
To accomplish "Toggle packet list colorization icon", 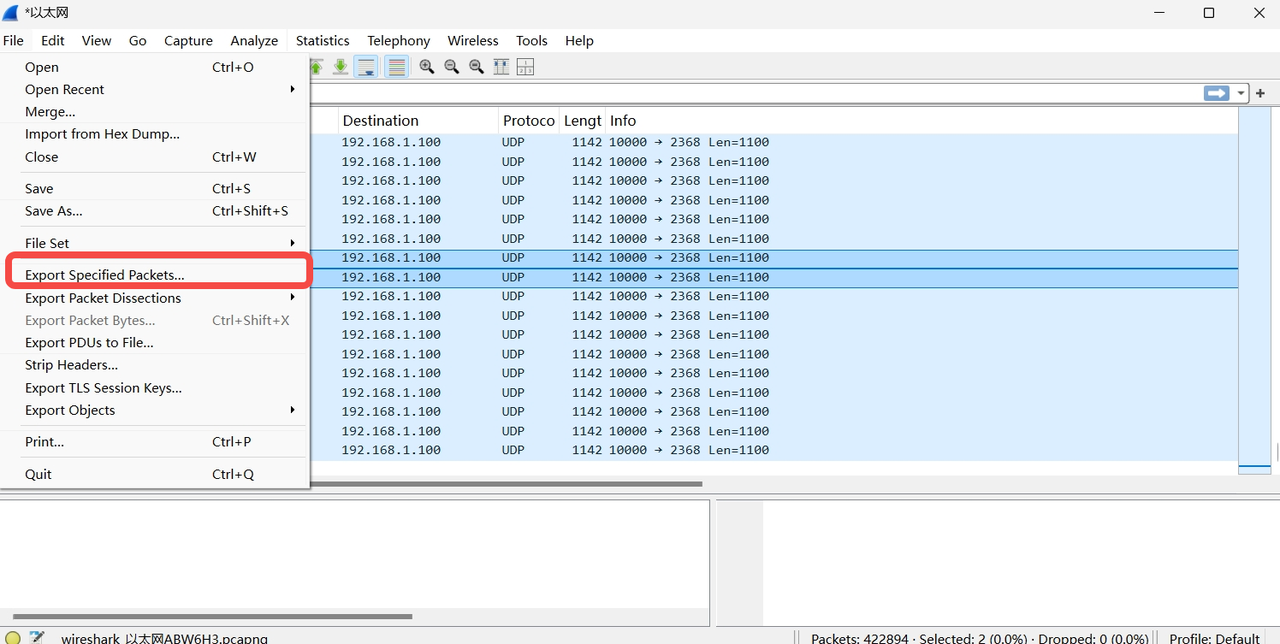I will click(x=396, y=66).
